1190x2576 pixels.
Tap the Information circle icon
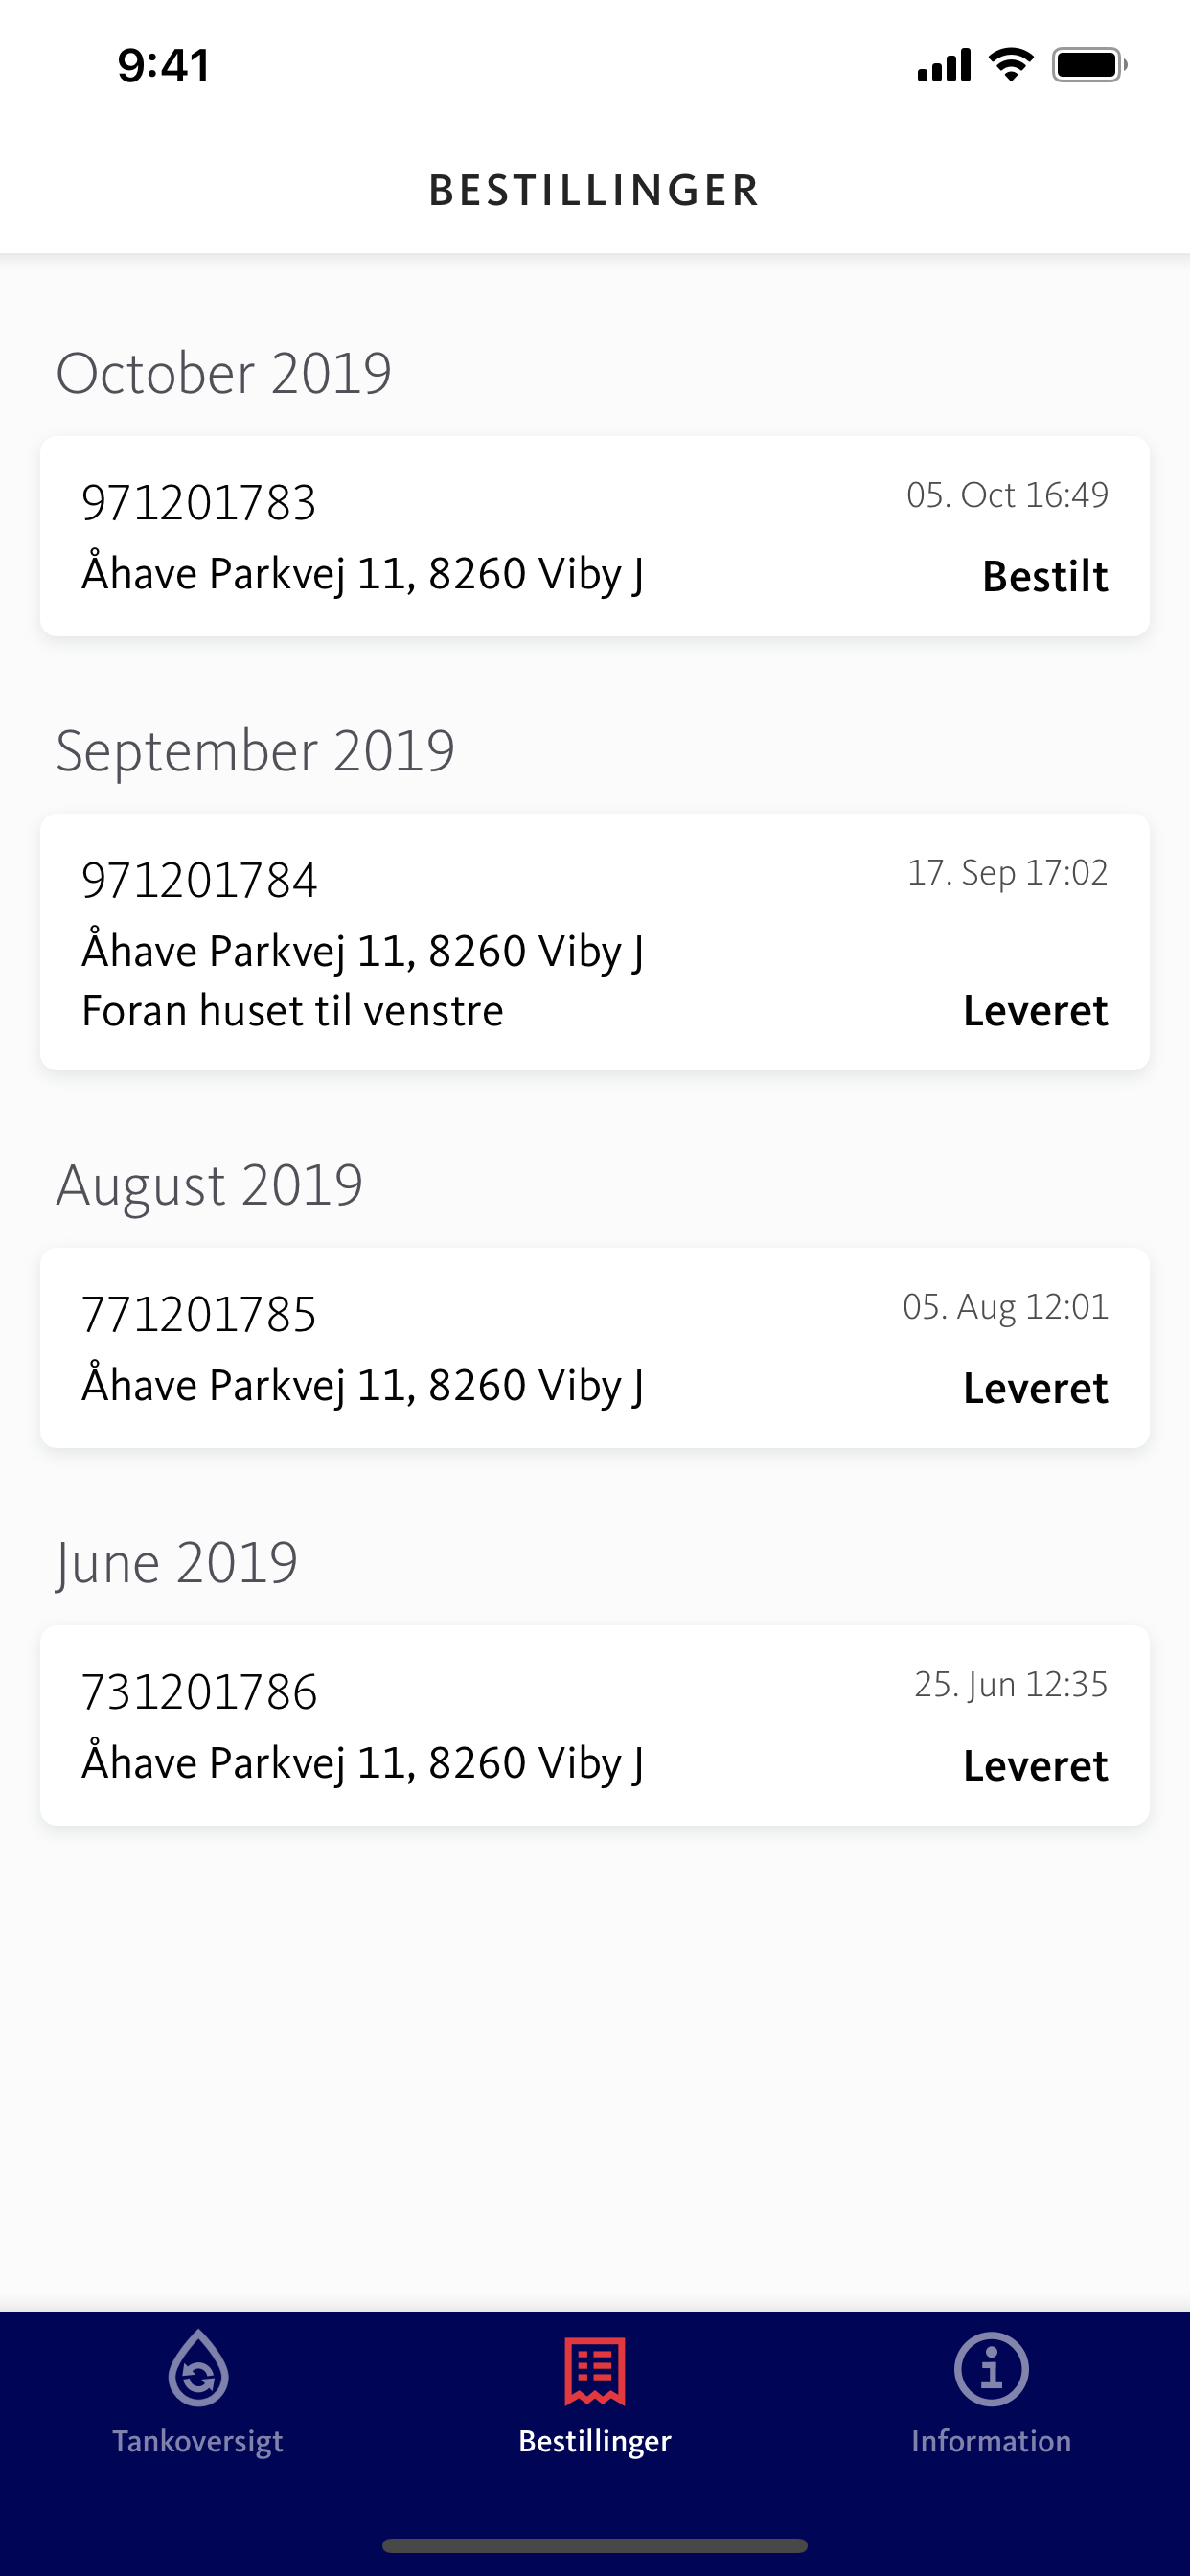(x=991, y=2369)
